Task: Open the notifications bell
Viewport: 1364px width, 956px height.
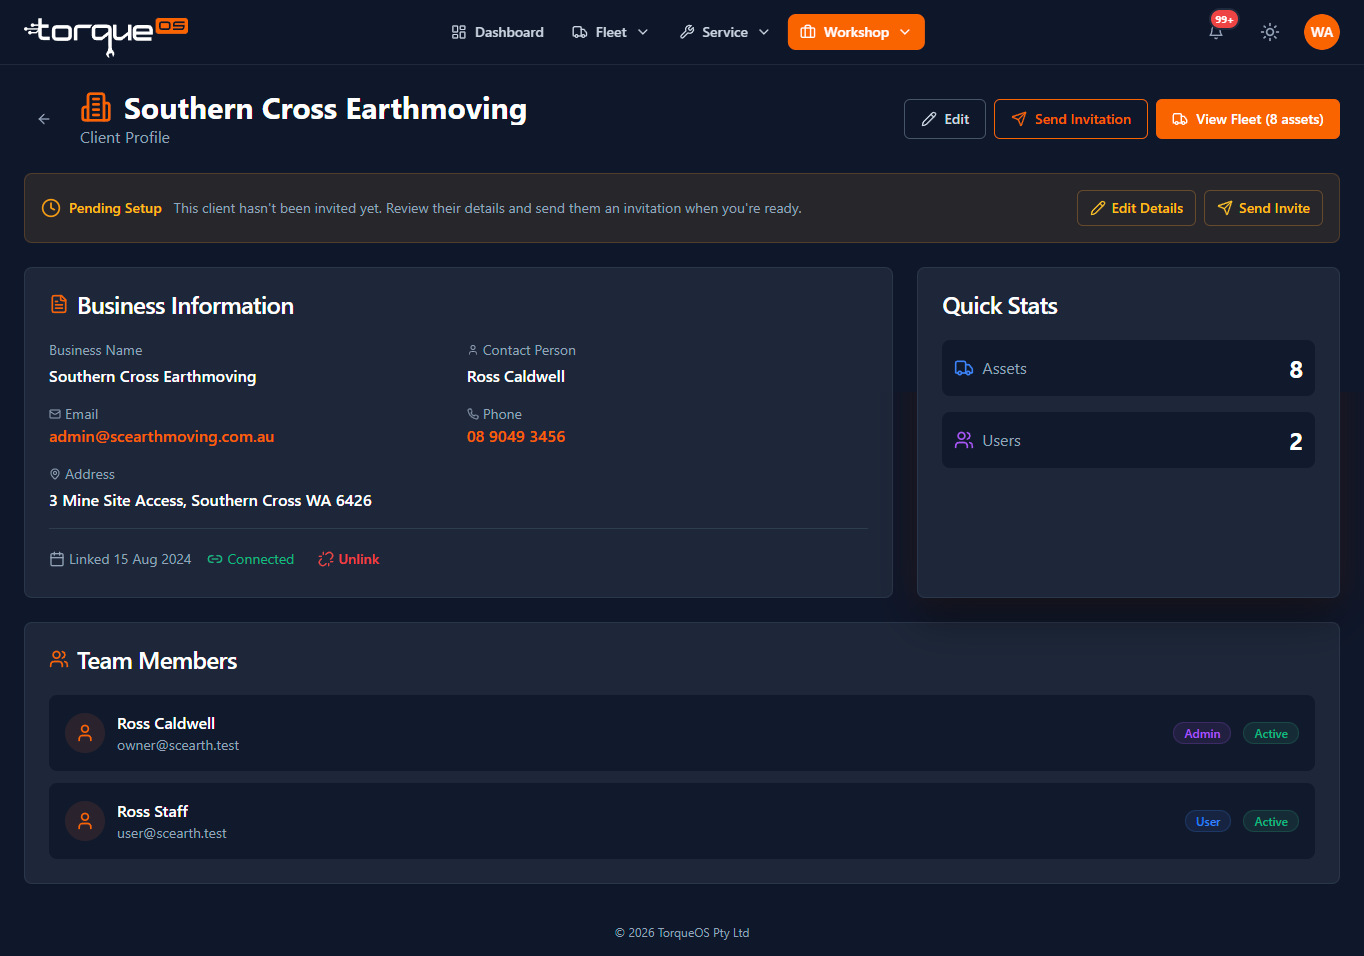Action: (1216, 32)
